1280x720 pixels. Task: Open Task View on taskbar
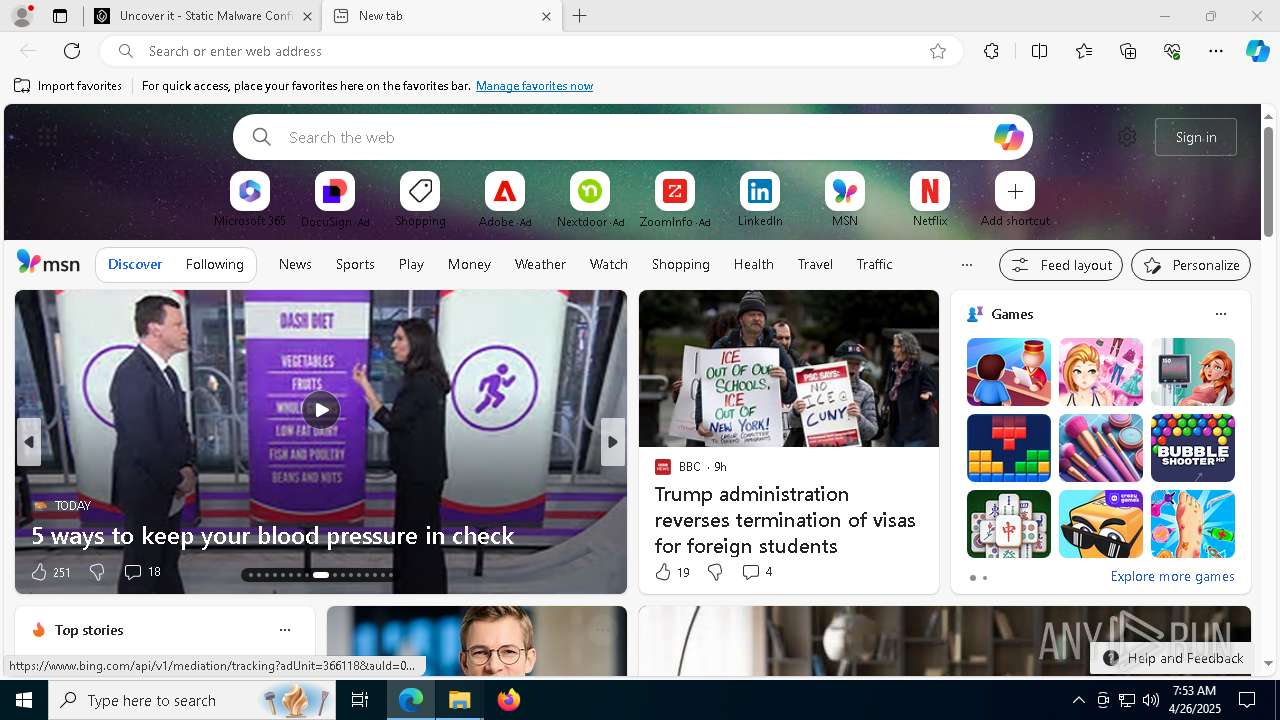click(x=360, y=700)
